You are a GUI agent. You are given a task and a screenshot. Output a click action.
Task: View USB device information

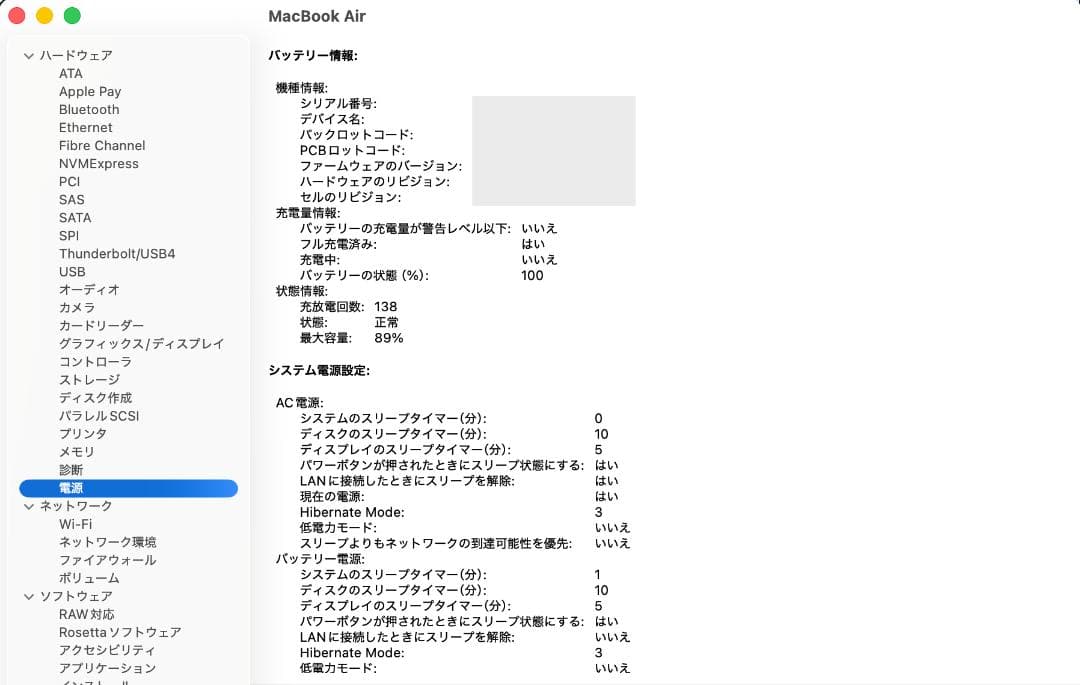(x=72, y=271)
